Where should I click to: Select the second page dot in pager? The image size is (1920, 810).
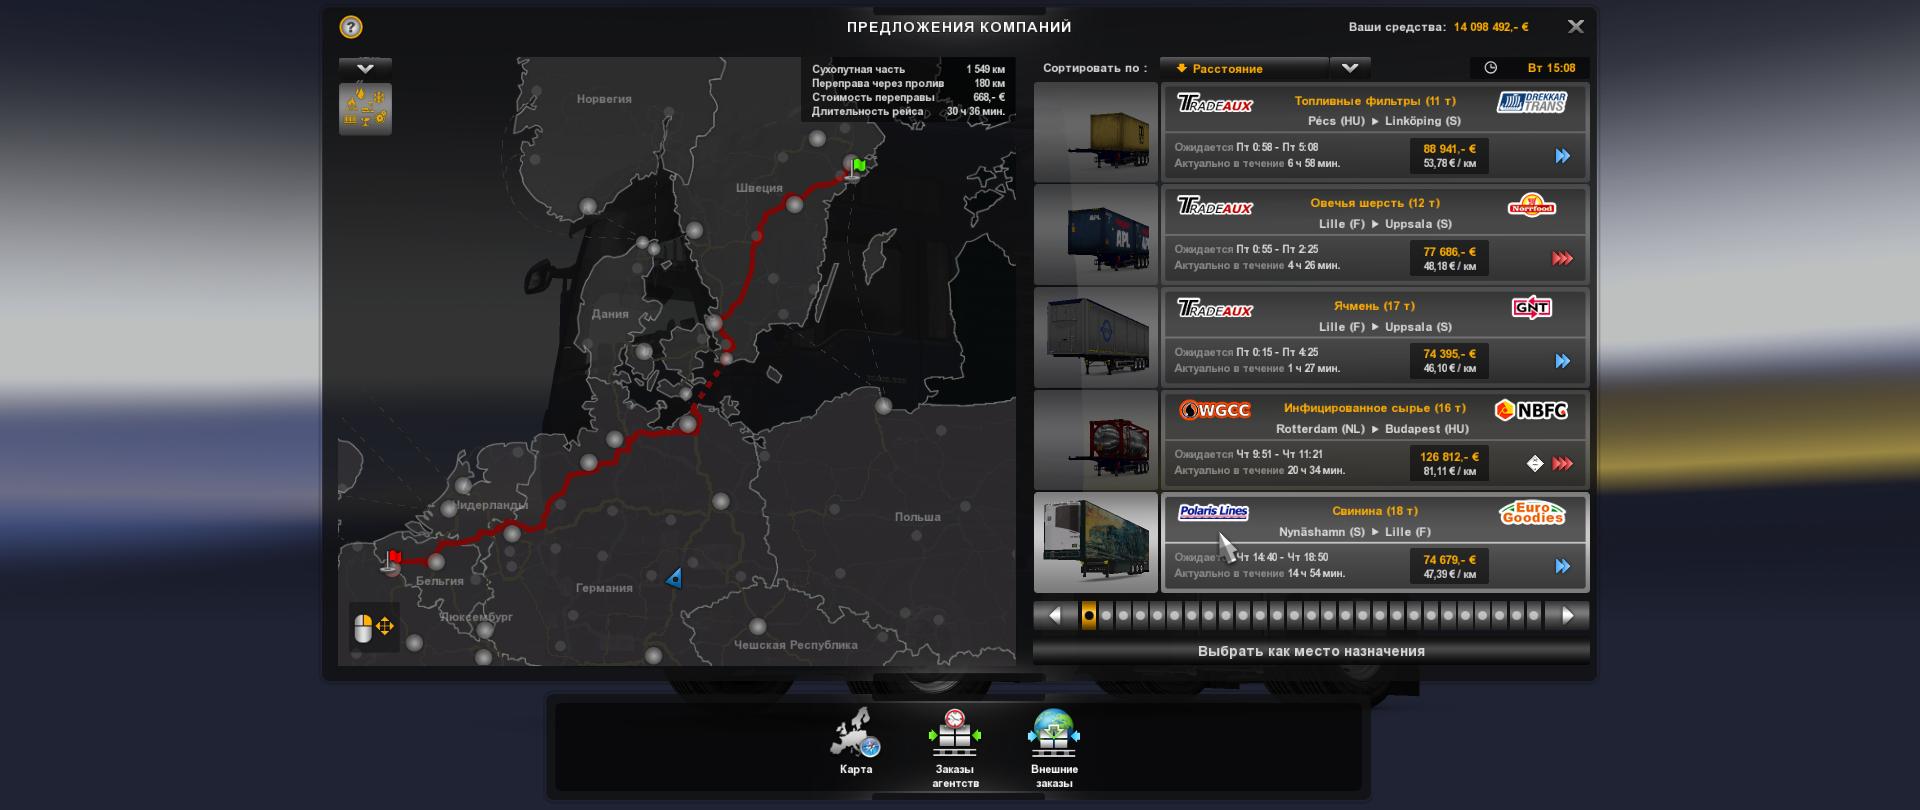[x=1106, y=616]
